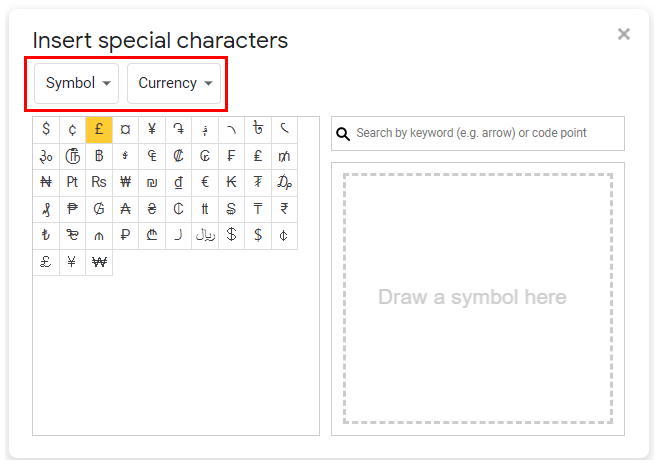The image size is (661, 464).
Task: Insert the Pt peseta symbol
Action: click(x=72, y=182)
